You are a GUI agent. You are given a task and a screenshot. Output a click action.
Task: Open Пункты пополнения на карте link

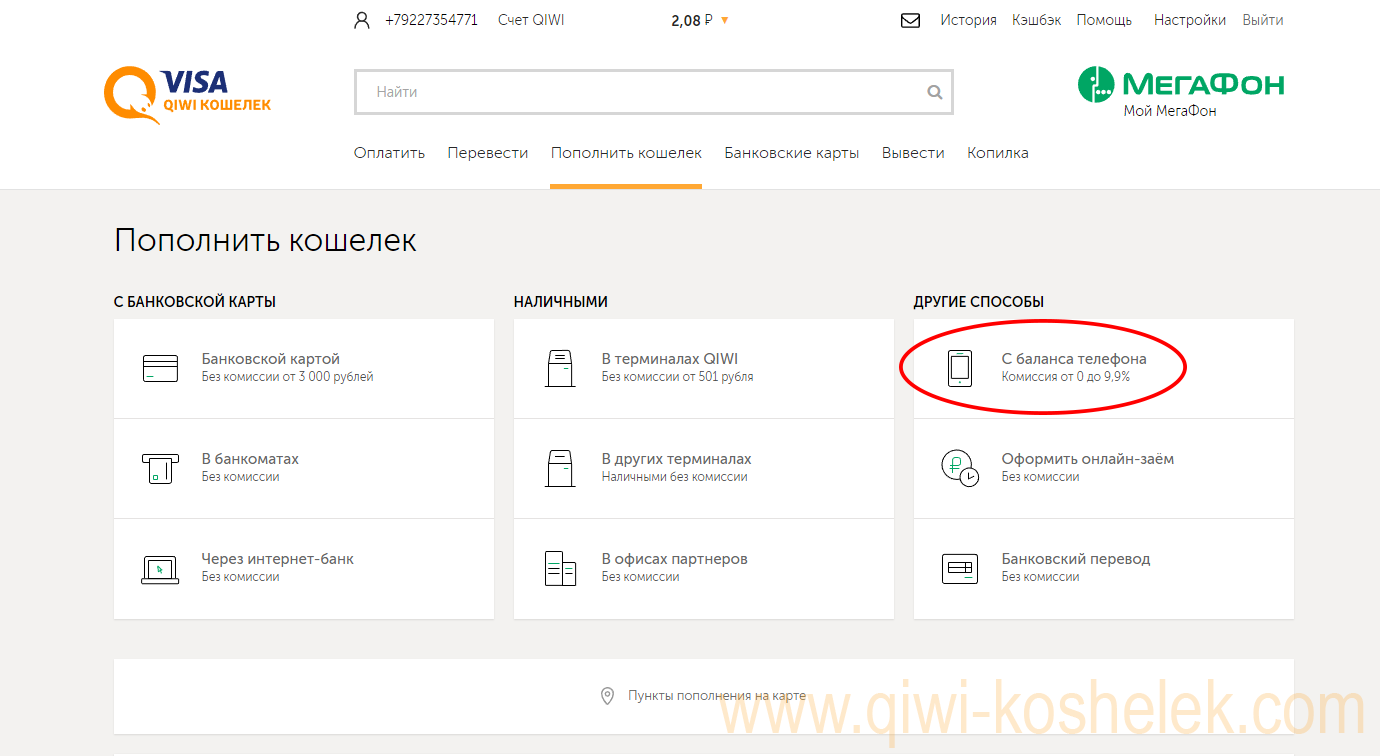click(716, 696)
